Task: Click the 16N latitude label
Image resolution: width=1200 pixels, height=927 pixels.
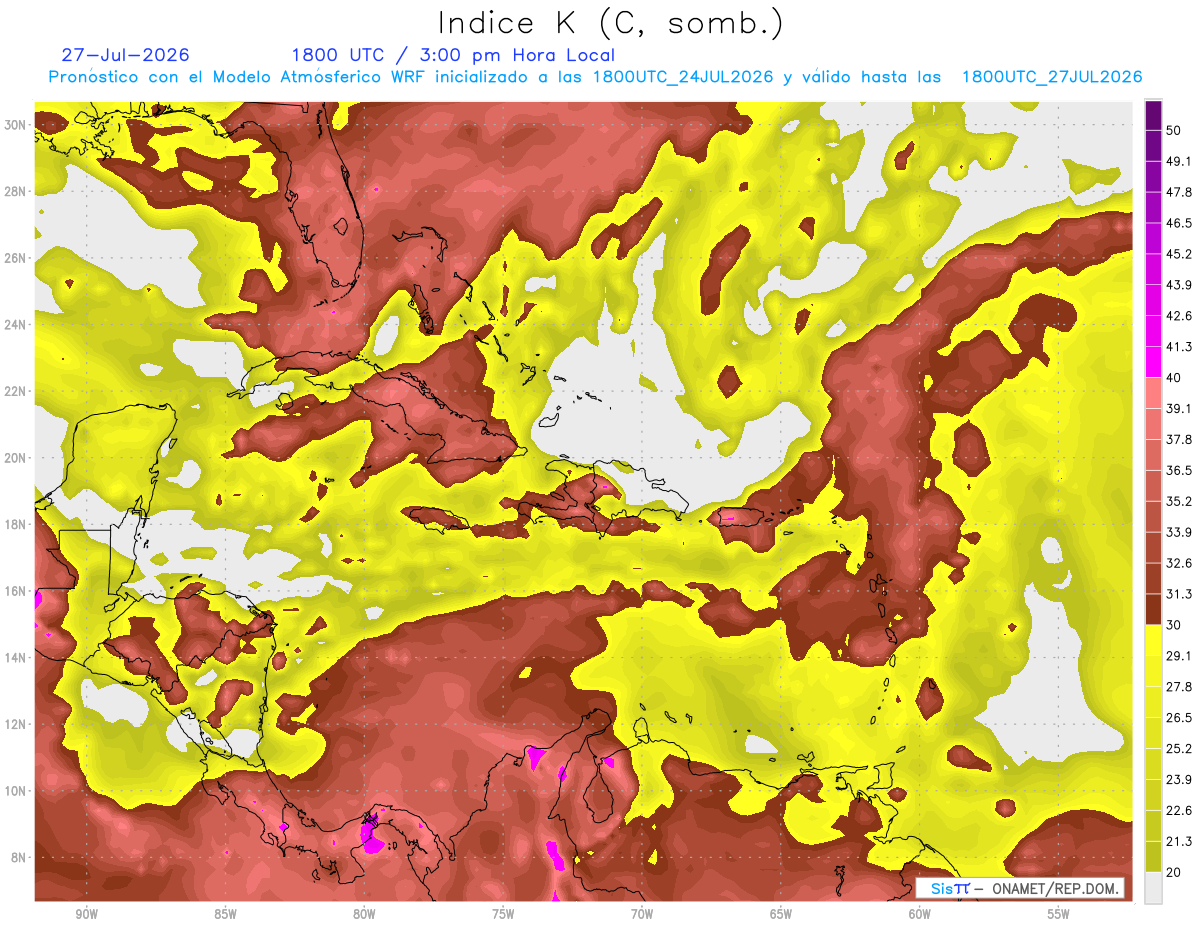Action: pyautogui.click(x=16, y=591)
